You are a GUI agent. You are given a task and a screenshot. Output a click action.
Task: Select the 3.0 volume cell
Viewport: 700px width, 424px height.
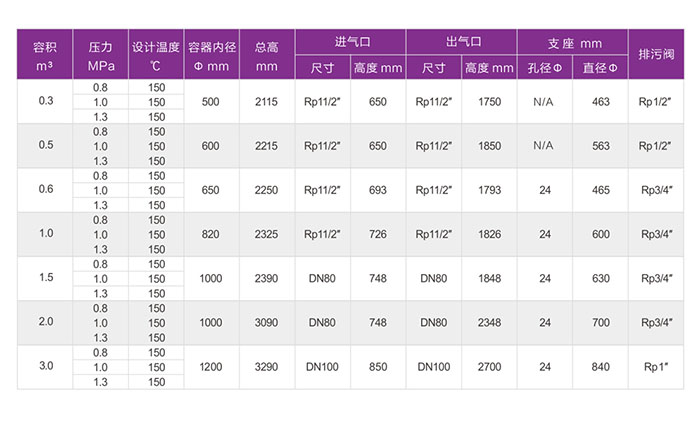point(46,366)
